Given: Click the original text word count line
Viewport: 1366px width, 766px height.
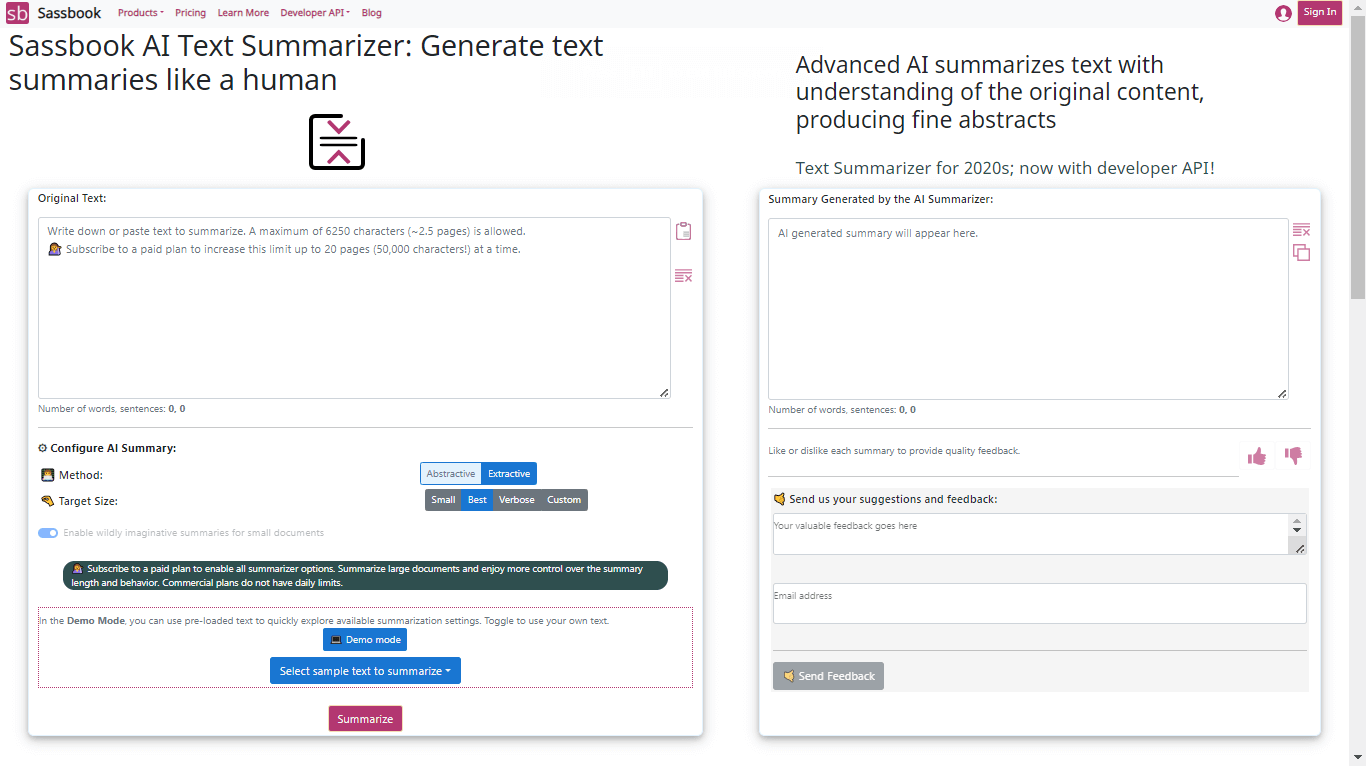Looking at the screenshot, I should coord(111,409).
